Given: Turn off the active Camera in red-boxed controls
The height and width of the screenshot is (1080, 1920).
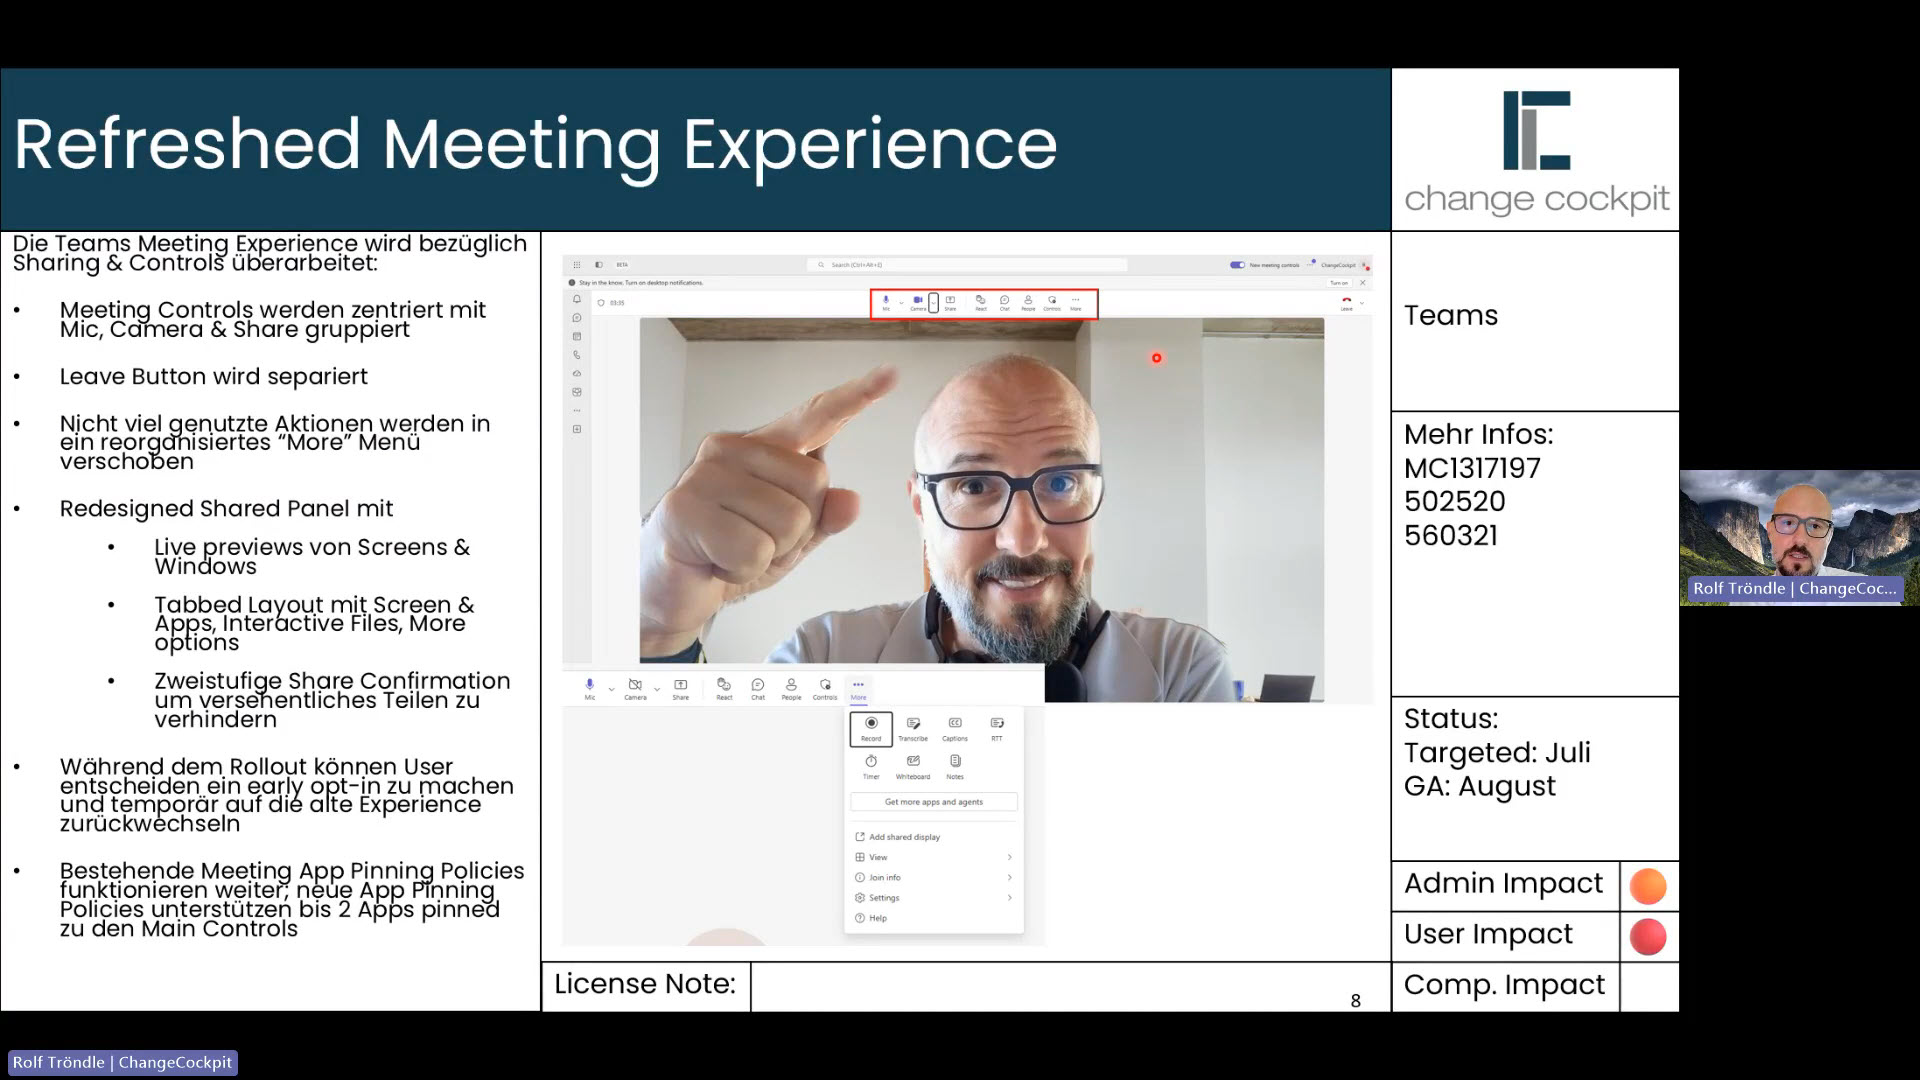Looking at the screenshot, I should (x=918, y=303).
